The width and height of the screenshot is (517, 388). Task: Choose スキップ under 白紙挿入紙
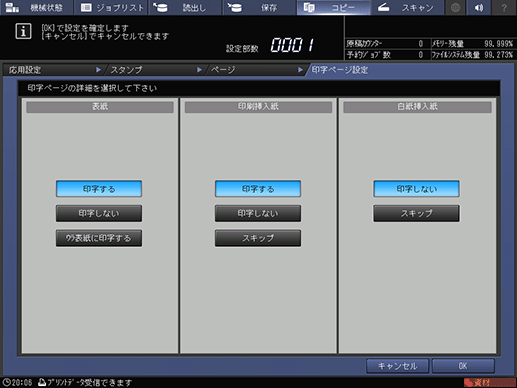[416, 213]
